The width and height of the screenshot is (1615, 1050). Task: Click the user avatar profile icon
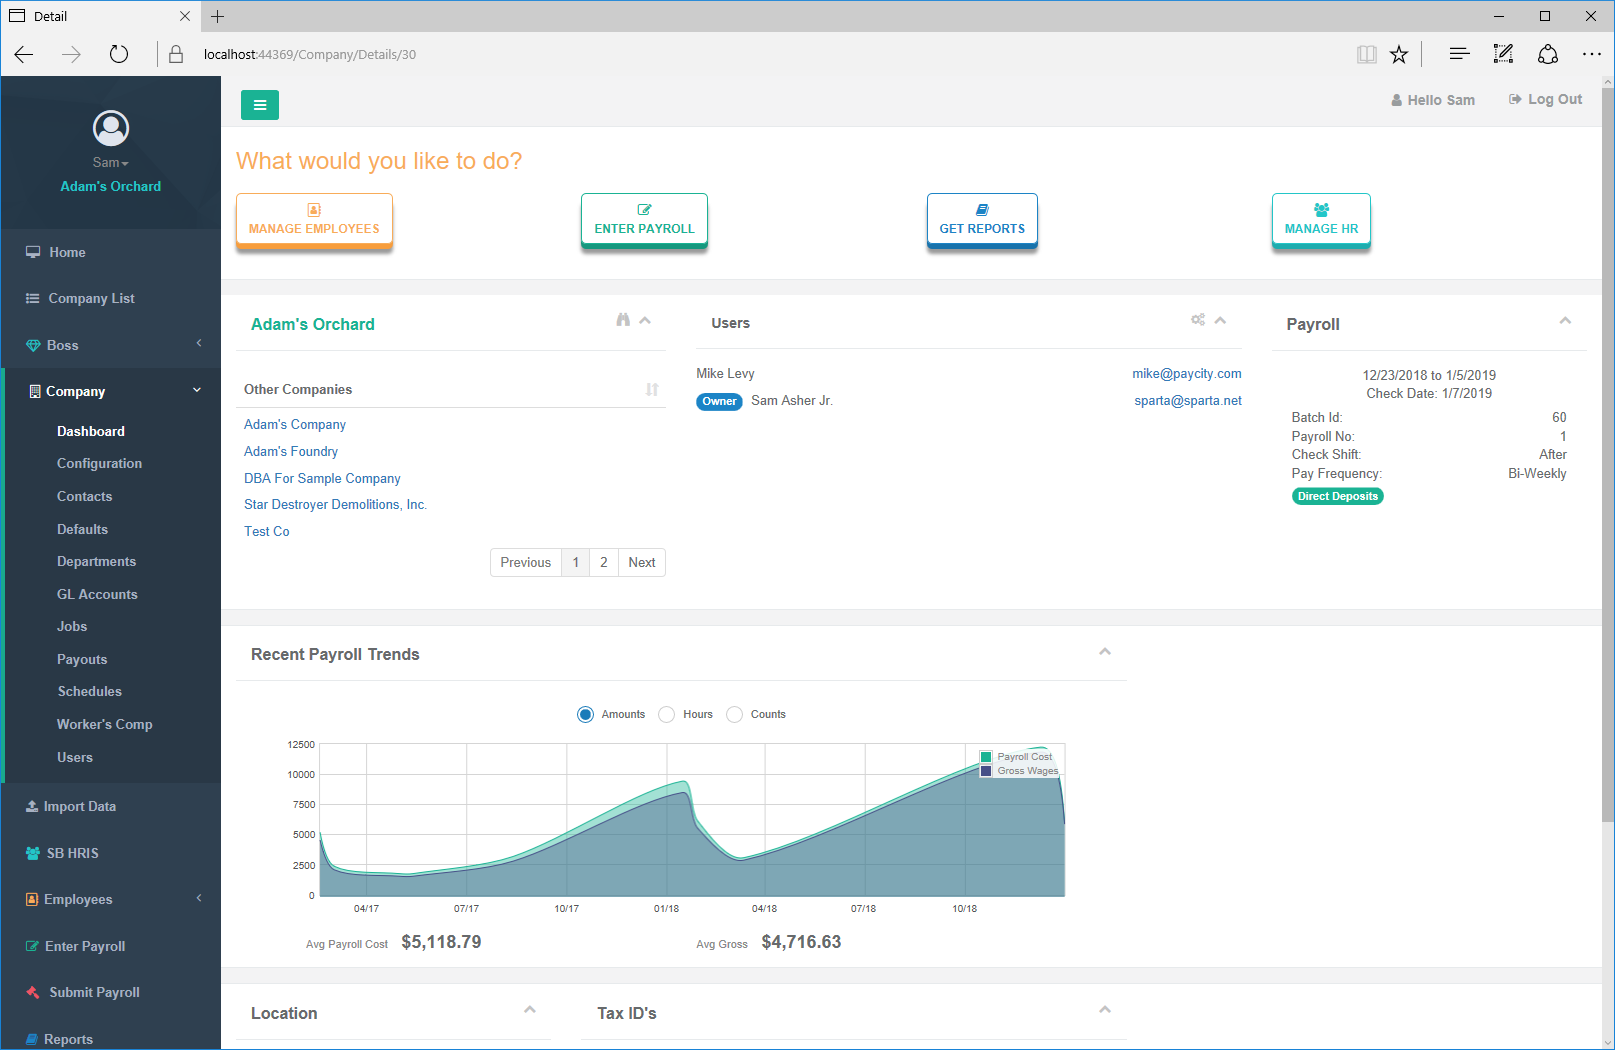point(111,128)
